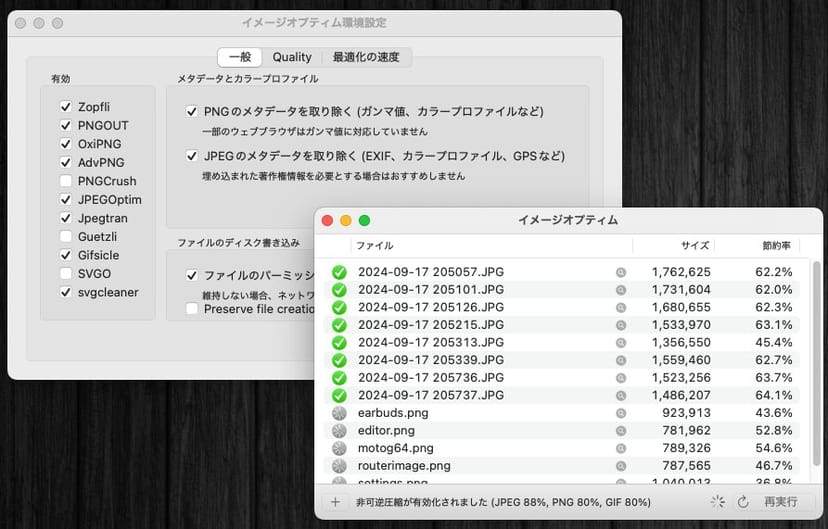Enable the PNGCrush checkbox
The width and height of the screenshot is (828, 529).
coord(66,181)
